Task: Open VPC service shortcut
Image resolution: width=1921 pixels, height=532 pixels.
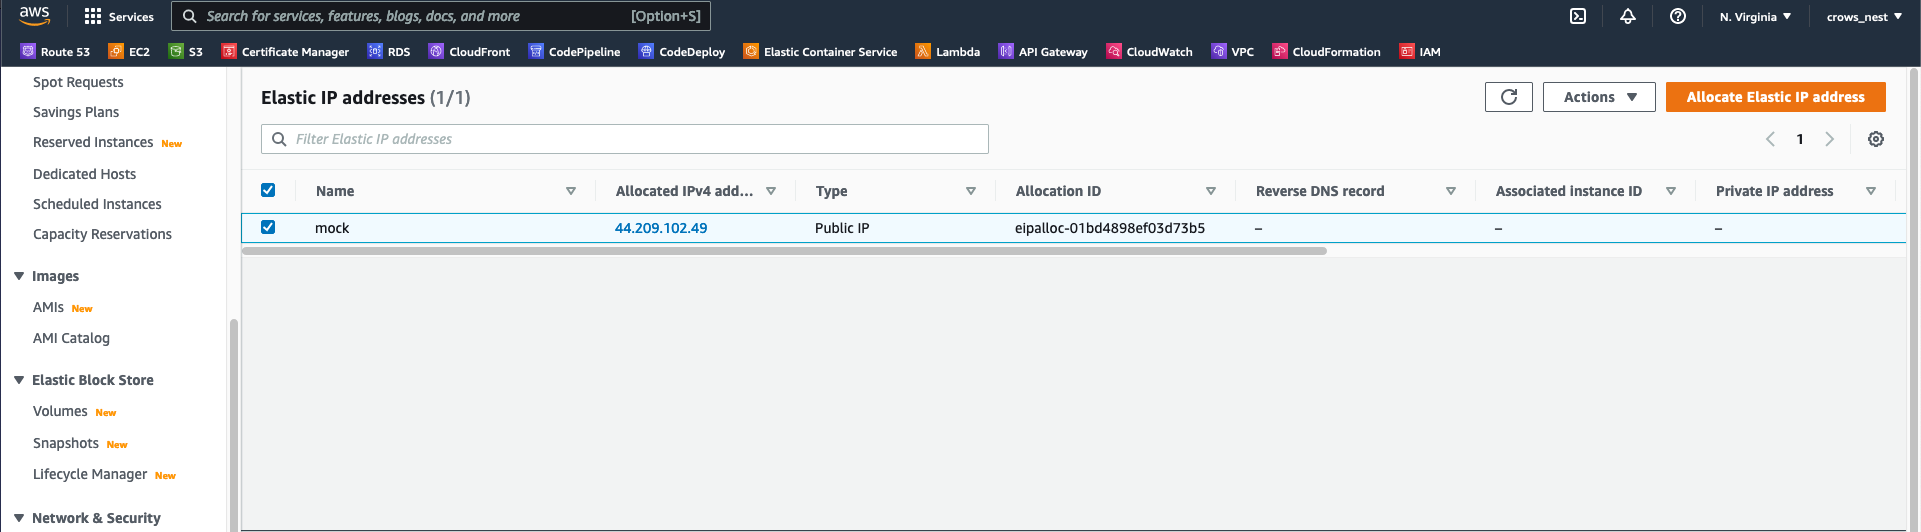Action: pos(1233,51)
